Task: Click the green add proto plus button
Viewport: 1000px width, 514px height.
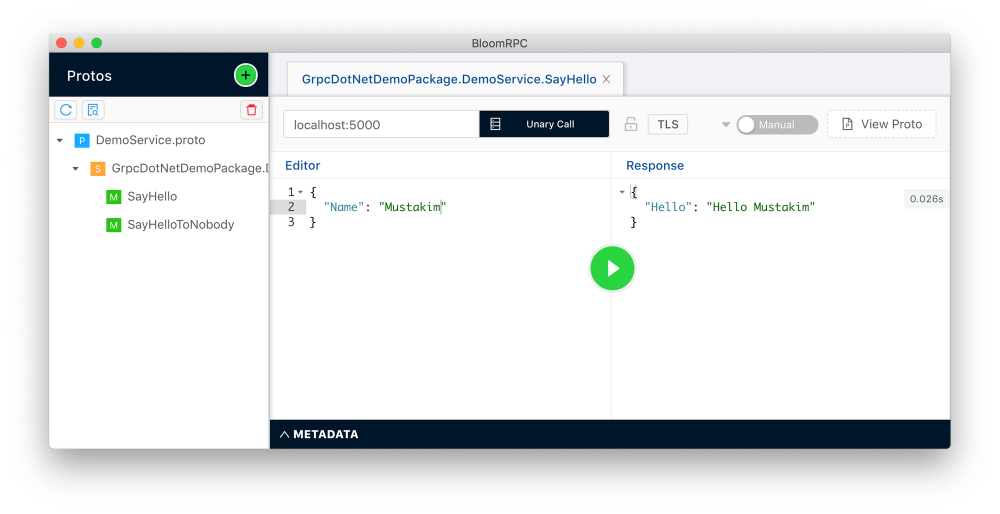Action: [246, 75]
